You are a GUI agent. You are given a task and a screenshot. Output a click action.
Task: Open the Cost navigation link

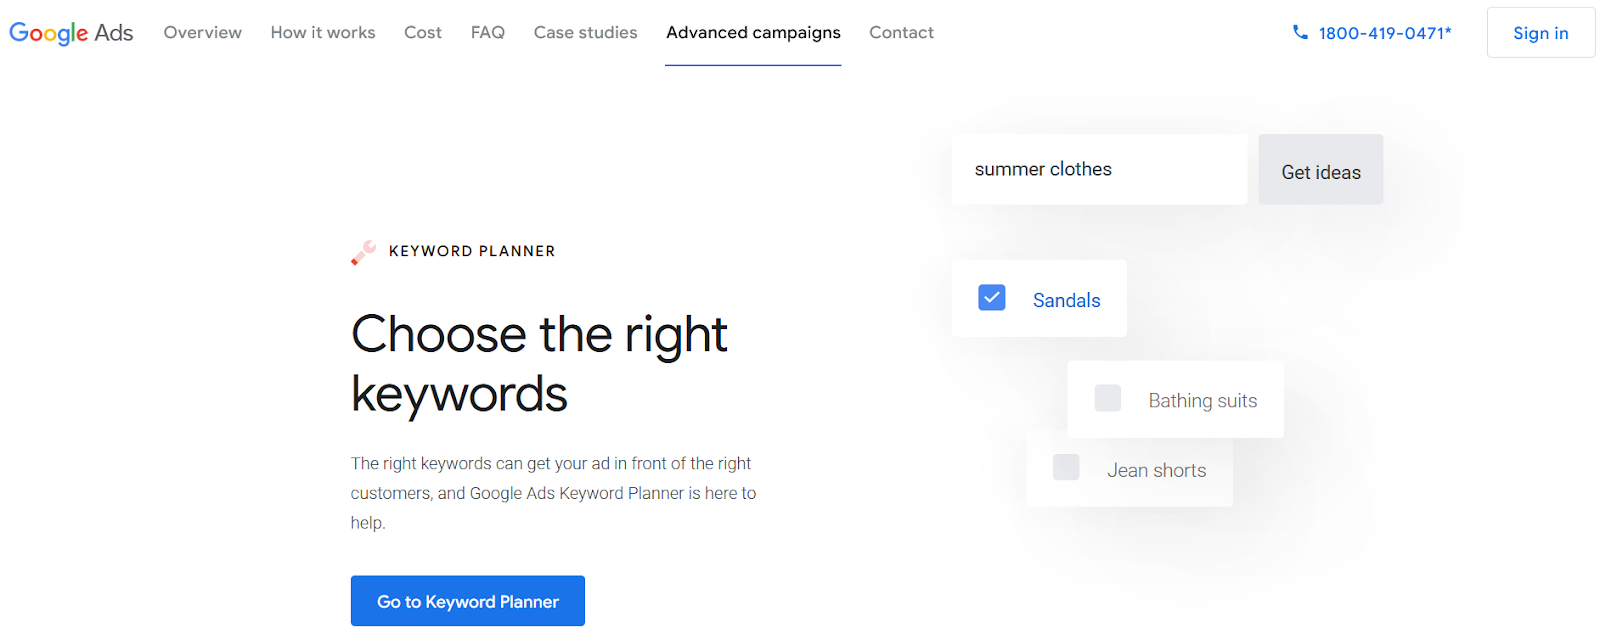[x=423, y=33]
